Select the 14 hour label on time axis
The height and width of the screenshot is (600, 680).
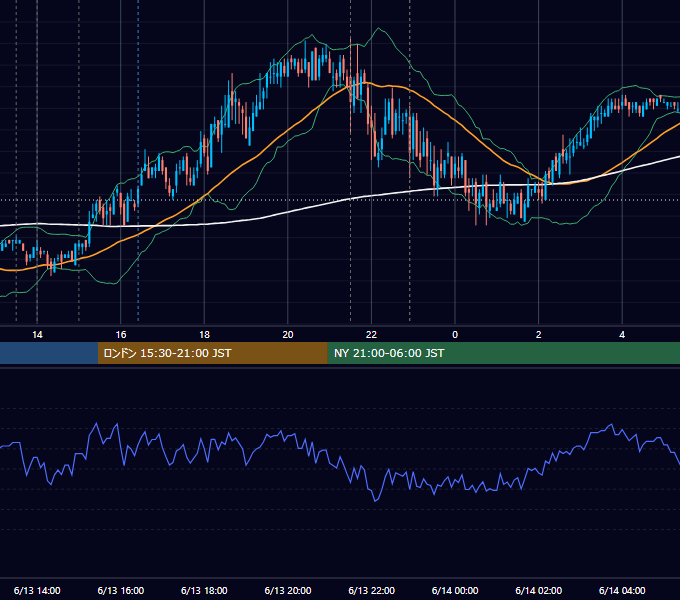coord(37,335)
